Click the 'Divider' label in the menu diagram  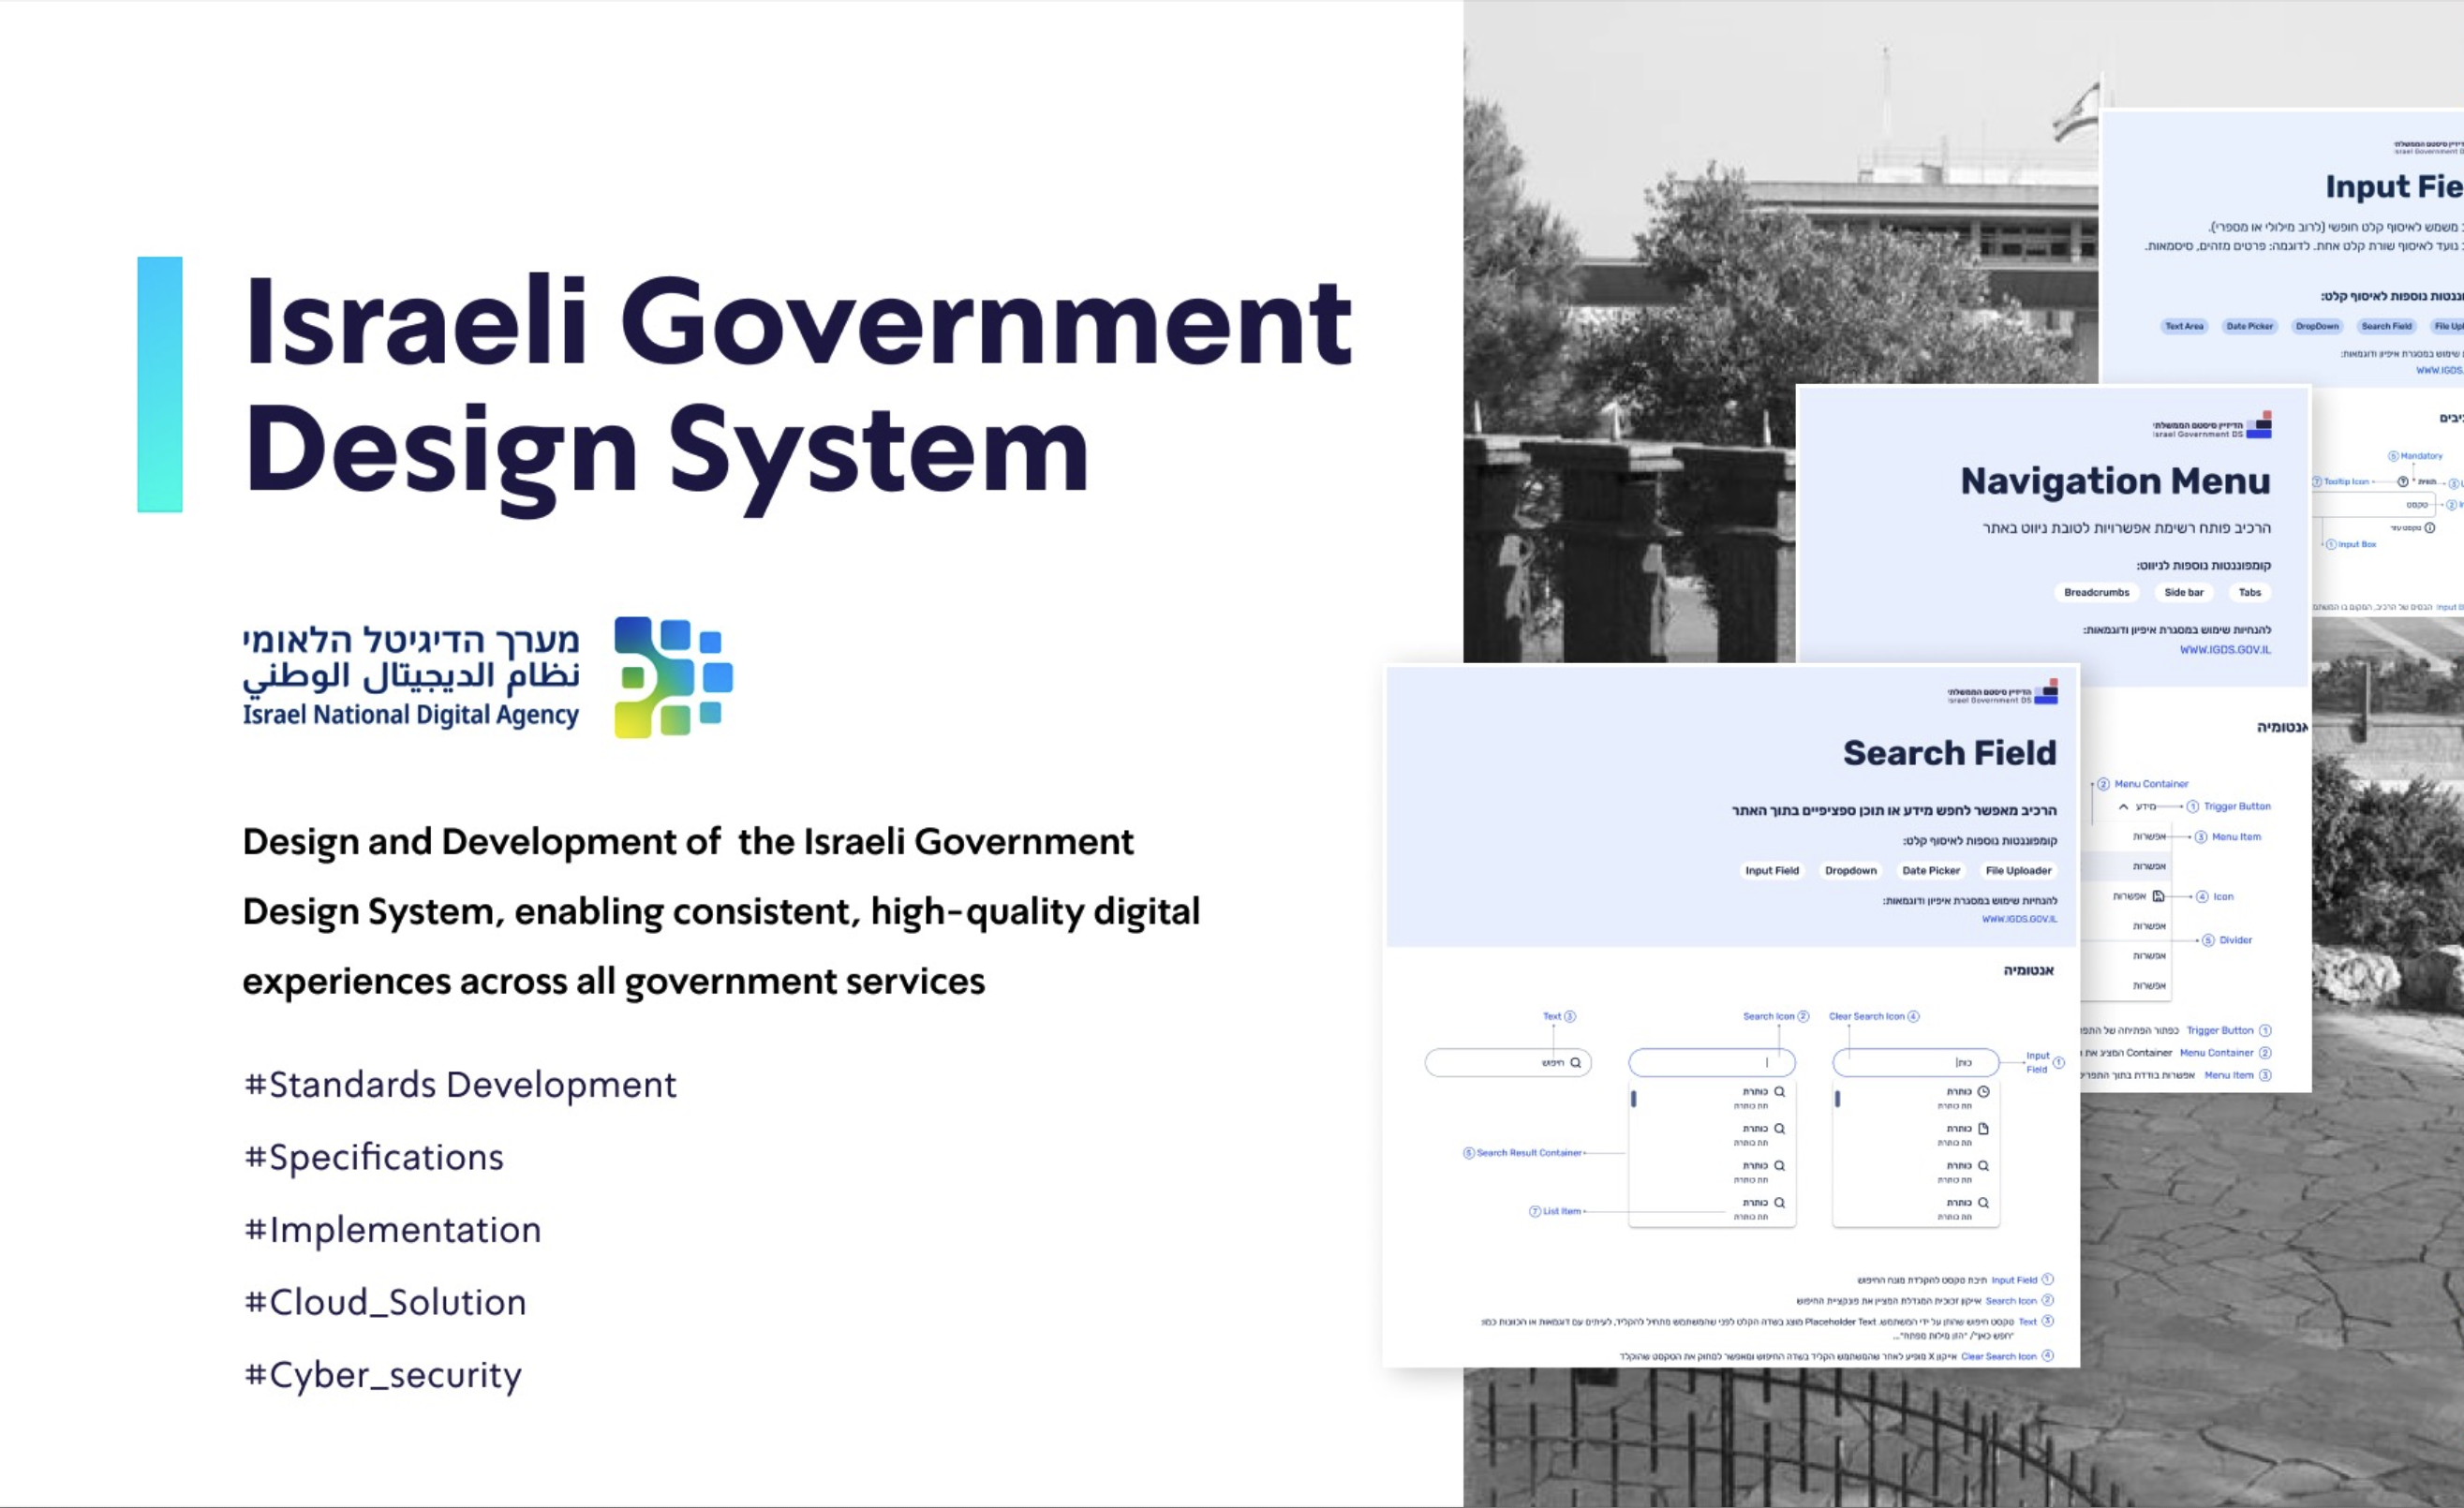pyautogui.click(x=2235, y=940)
